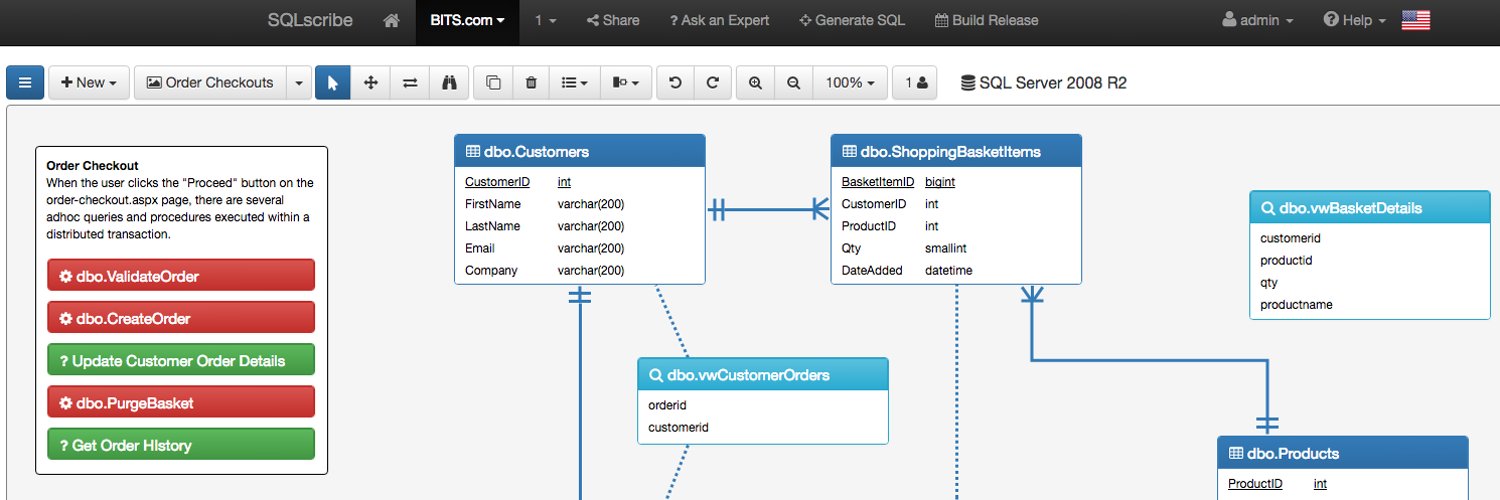This screenshot has width=1500, height=500.
Task: Click the Email column row
Action: point(580,248)
